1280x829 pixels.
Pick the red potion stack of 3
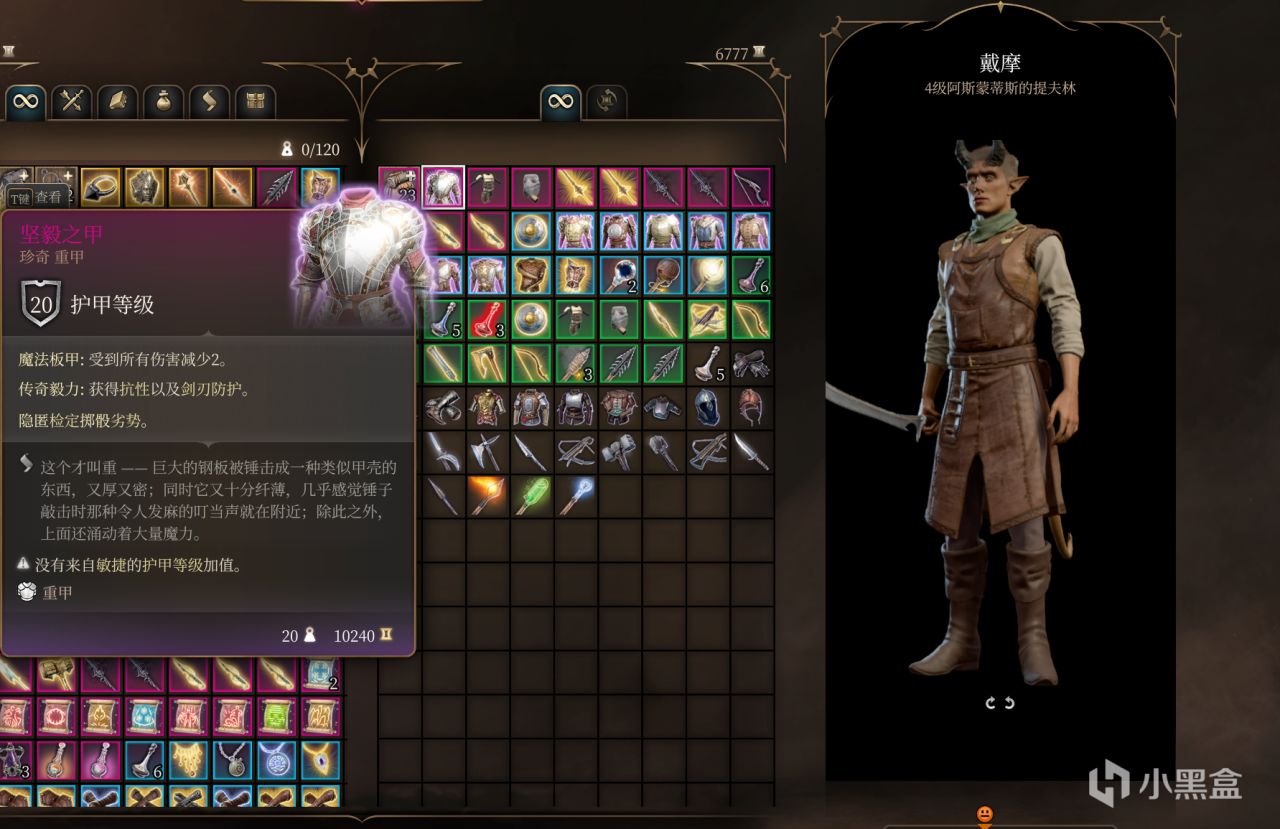click(487, 319)
